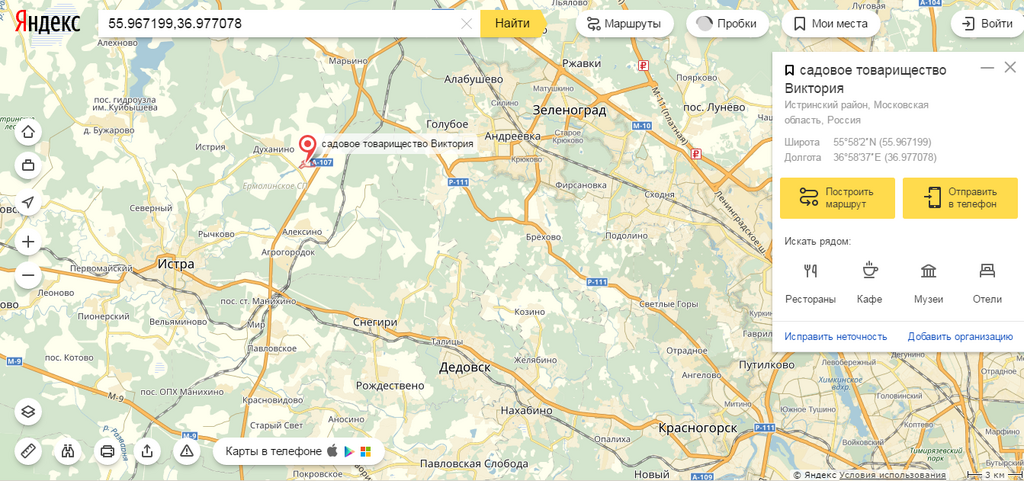This screenshot has width=1024, height=481.
Task: Click the Найти search button
Action: pyautogui.click(x=511, y=24)
